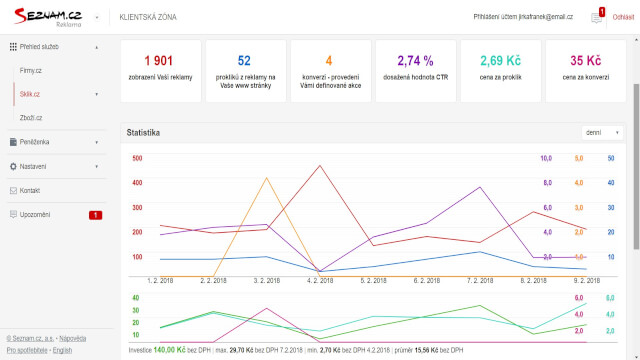Click KLIENTSKÁ ZÓNA header title
640x360 pixels.
pyautogui.click(x=148, y=17)
